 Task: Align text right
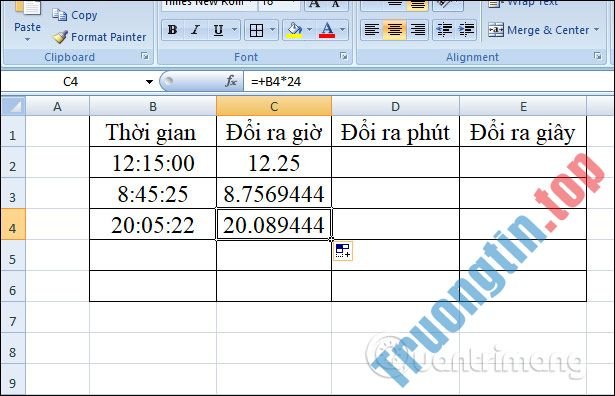tap(418, 30)
